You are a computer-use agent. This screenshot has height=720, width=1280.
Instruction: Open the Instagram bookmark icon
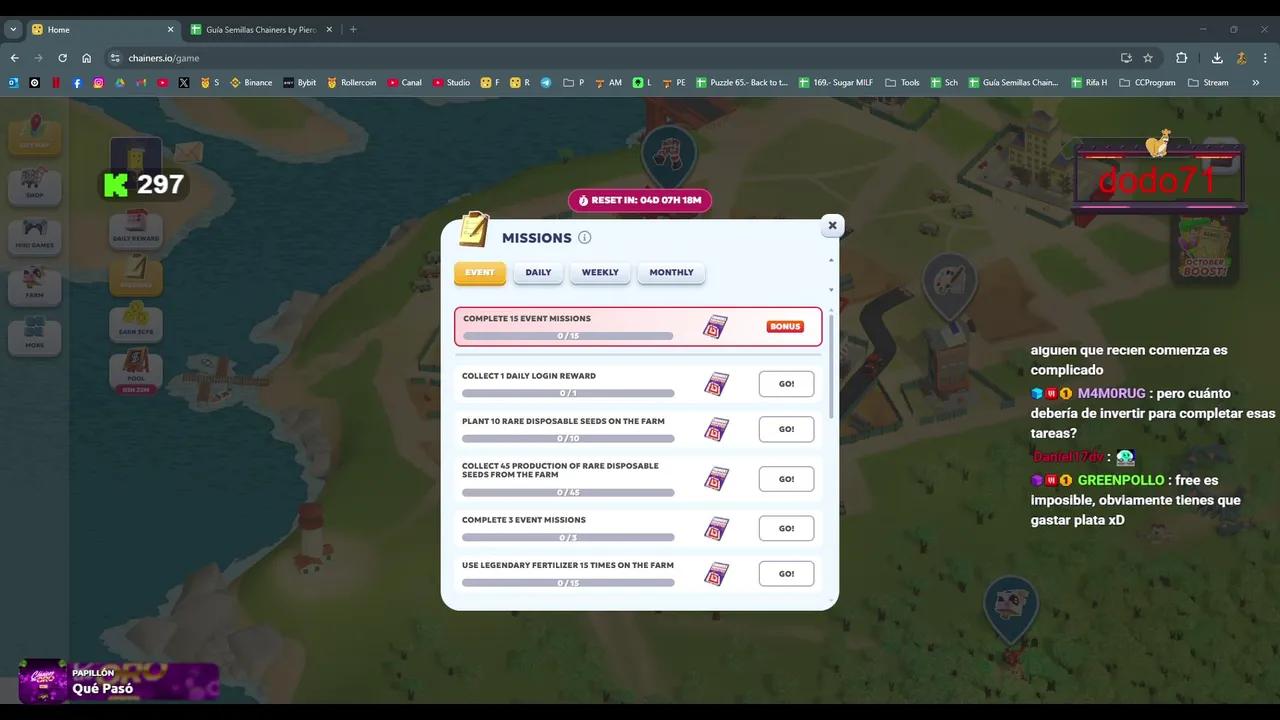(98, 83)
